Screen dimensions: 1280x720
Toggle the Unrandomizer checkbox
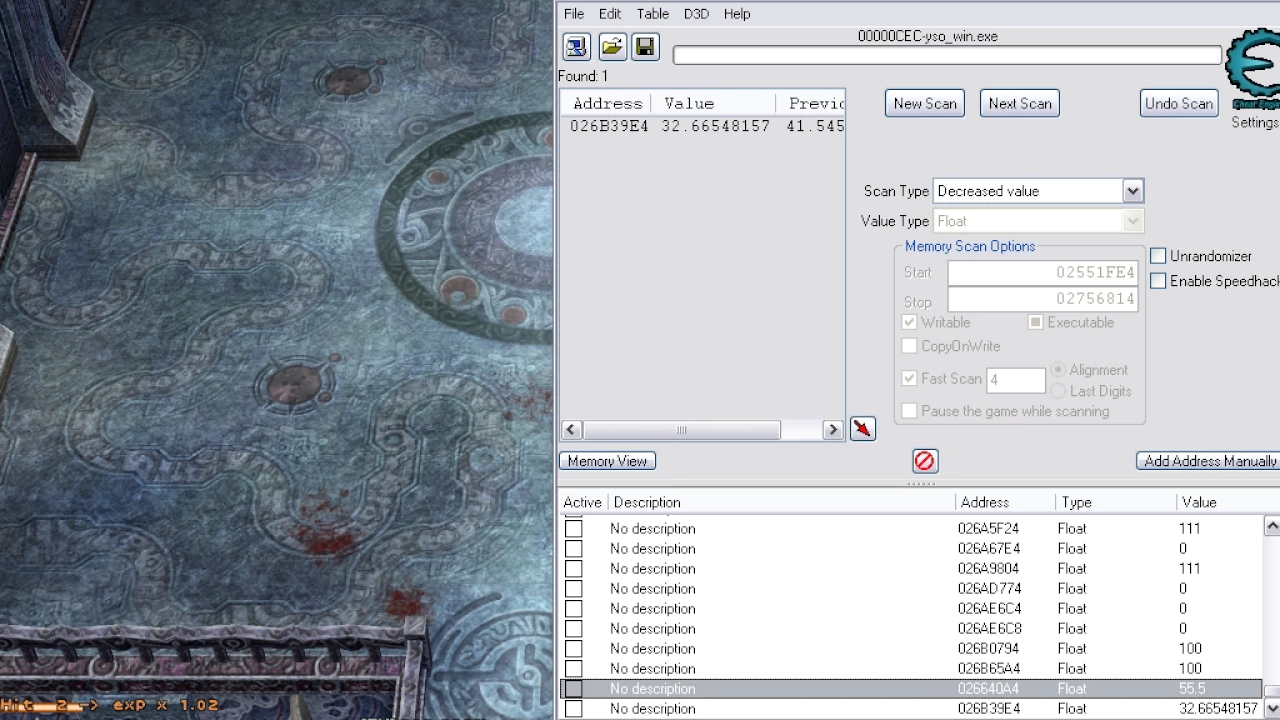tap(1158, 256)
